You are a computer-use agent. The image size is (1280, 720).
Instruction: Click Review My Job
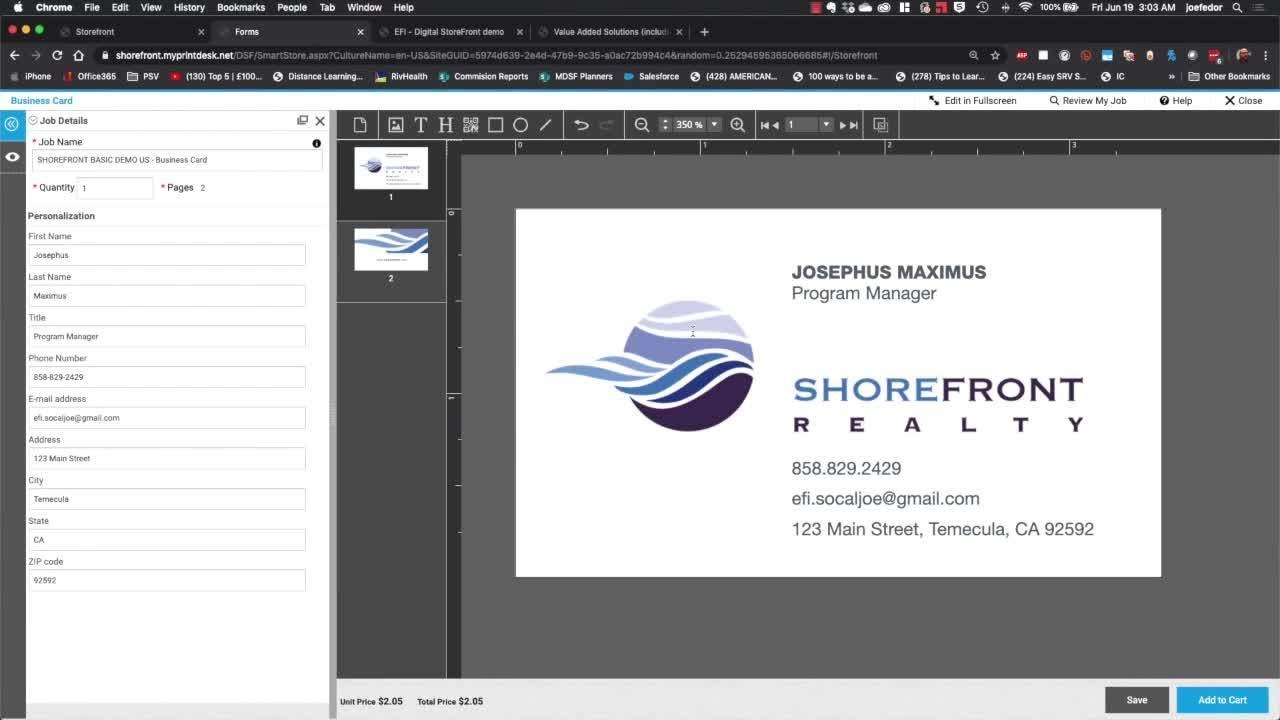pos(1087,101)
